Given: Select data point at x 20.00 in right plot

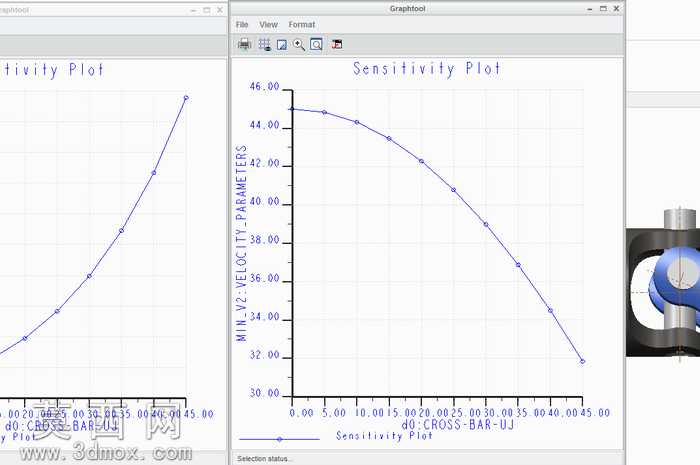Looking at the screenshot, I should coord(421,161).
